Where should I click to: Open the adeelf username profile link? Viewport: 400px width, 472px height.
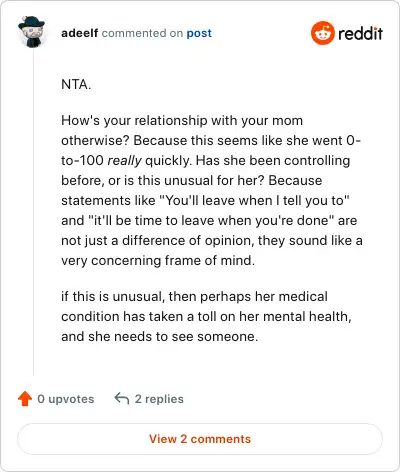point(80,33)
